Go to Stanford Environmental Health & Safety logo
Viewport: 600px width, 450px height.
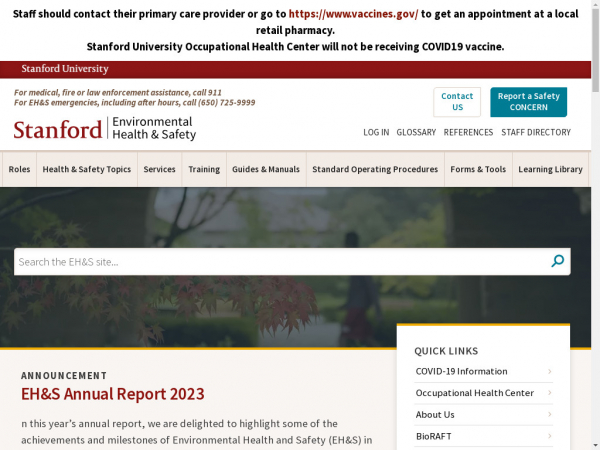pyautogui.click(x=104, y=129)
